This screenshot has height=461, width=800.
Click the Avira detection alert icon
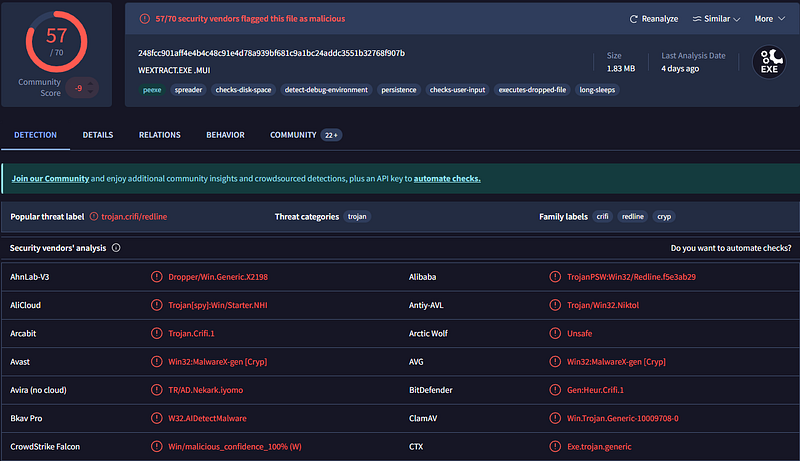[x=156, y=390]
